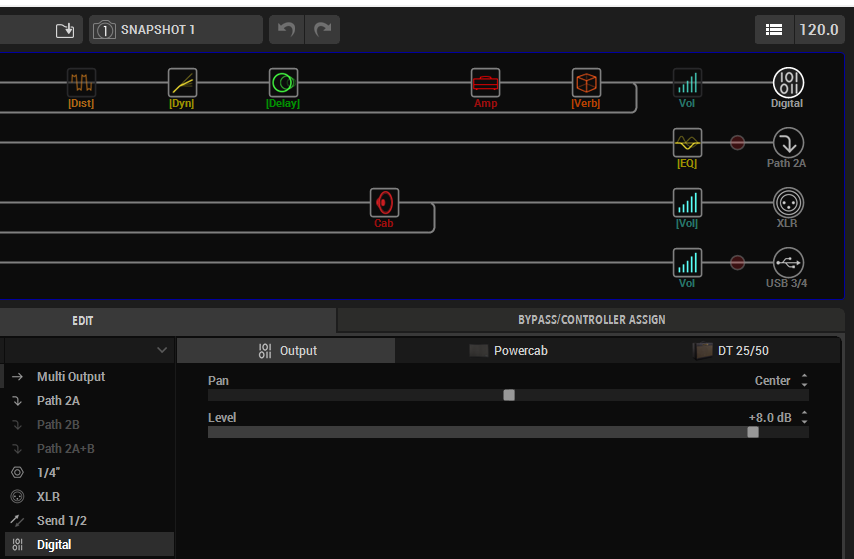854x559 pixels.
Task: Expand the output list dropdown chevron
Action: coord(162,350)
